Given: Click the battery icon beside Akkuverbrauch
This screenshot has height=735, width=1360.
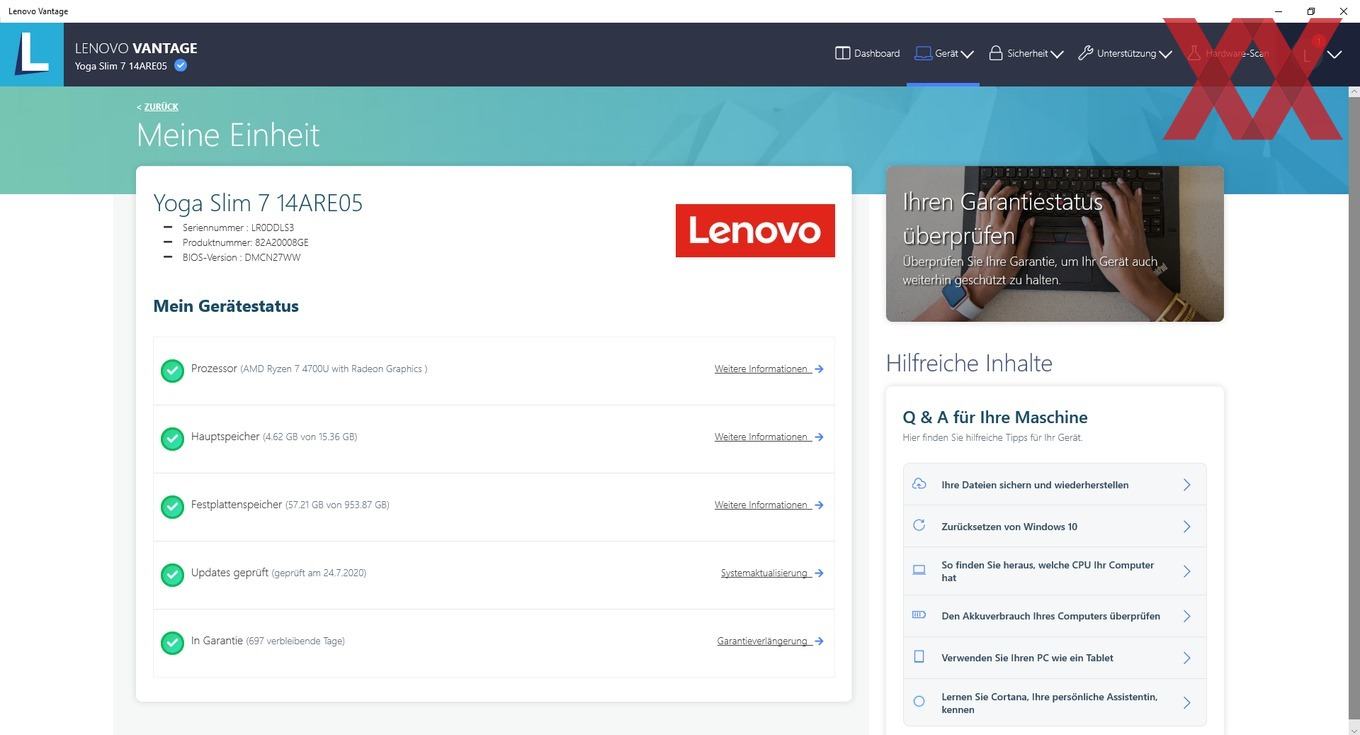Looking at the screenshot, I should click(x=919, y=615).
